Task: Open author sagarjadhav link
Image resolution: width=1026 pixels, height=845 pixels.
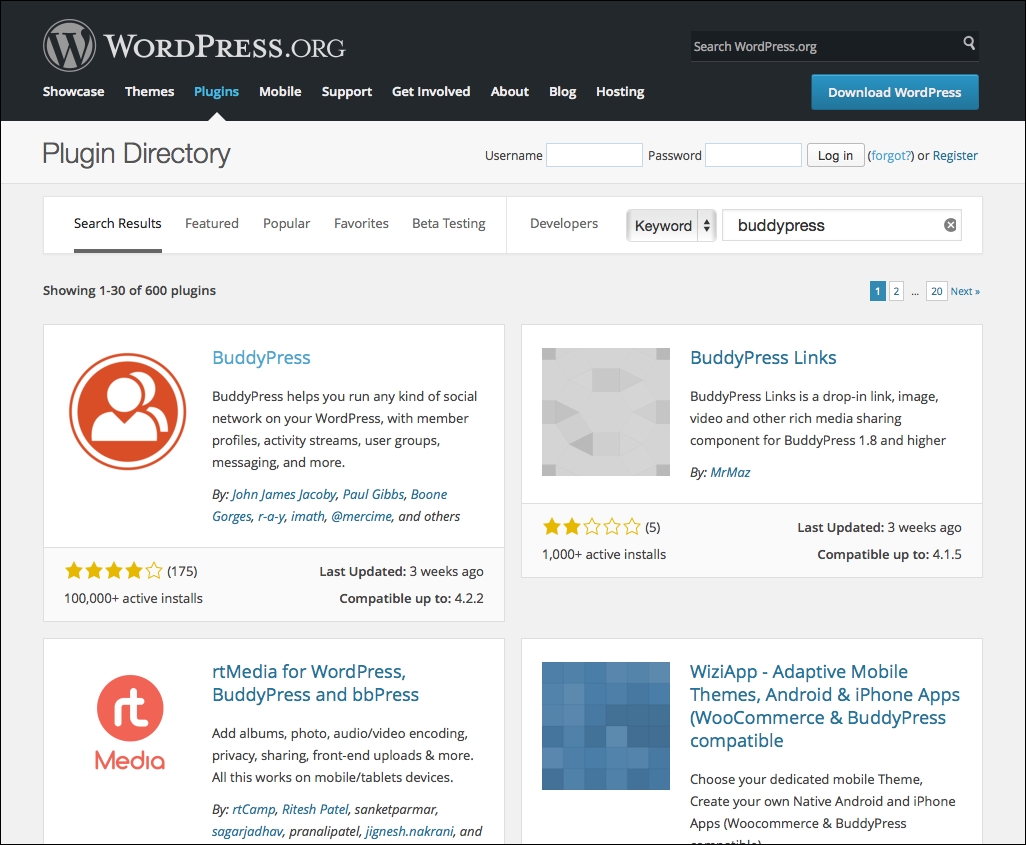Action: (247, 832)
